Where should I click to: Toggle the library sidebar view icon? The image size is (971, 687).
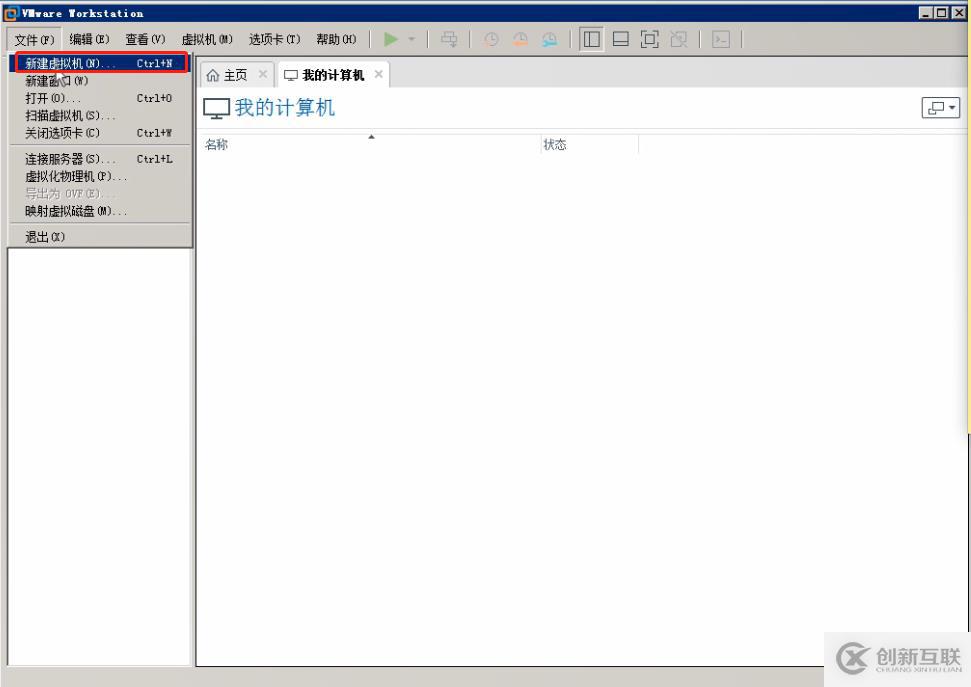coord(591,40)
